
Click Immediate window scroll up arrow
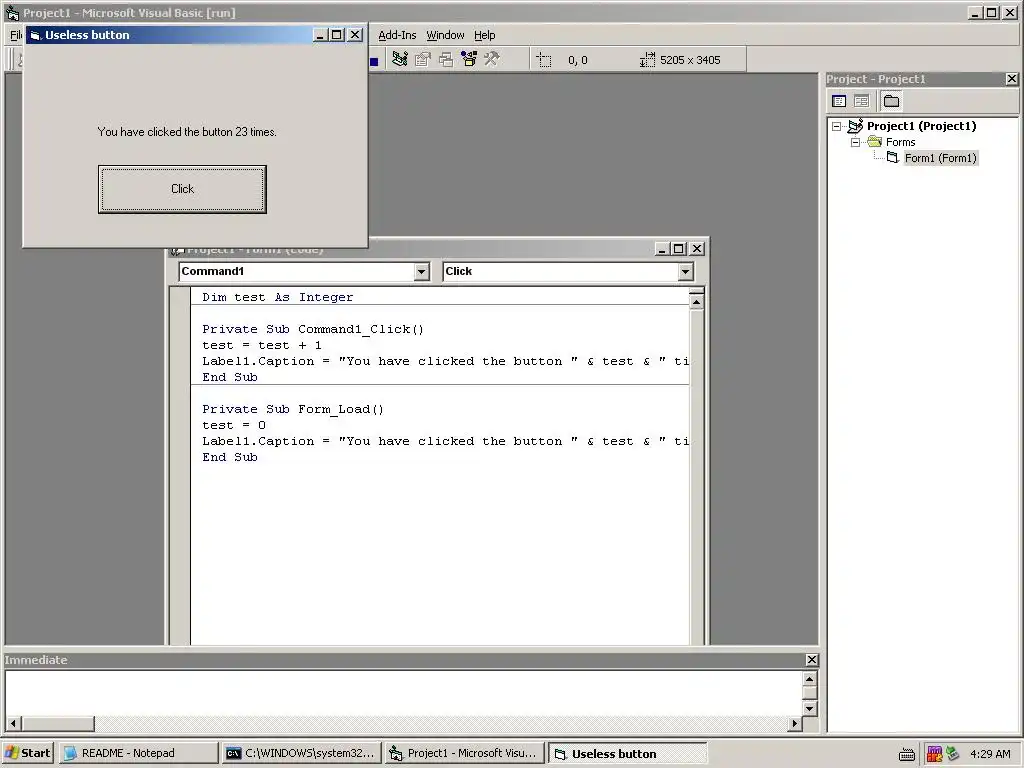[809, 679]
